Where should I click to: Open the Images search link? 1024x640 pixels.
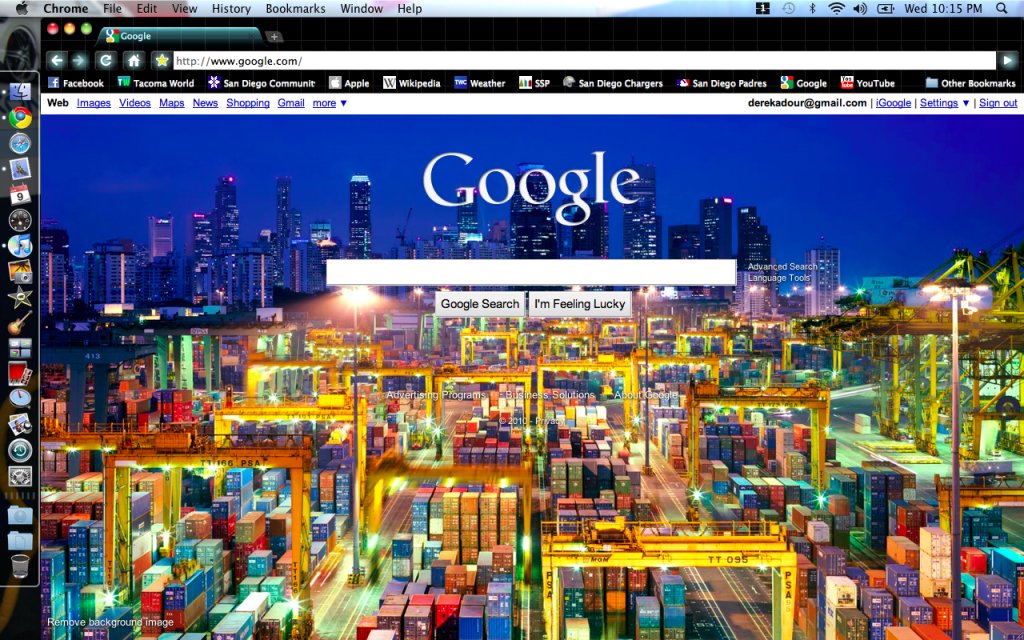(x=93, y=103)
